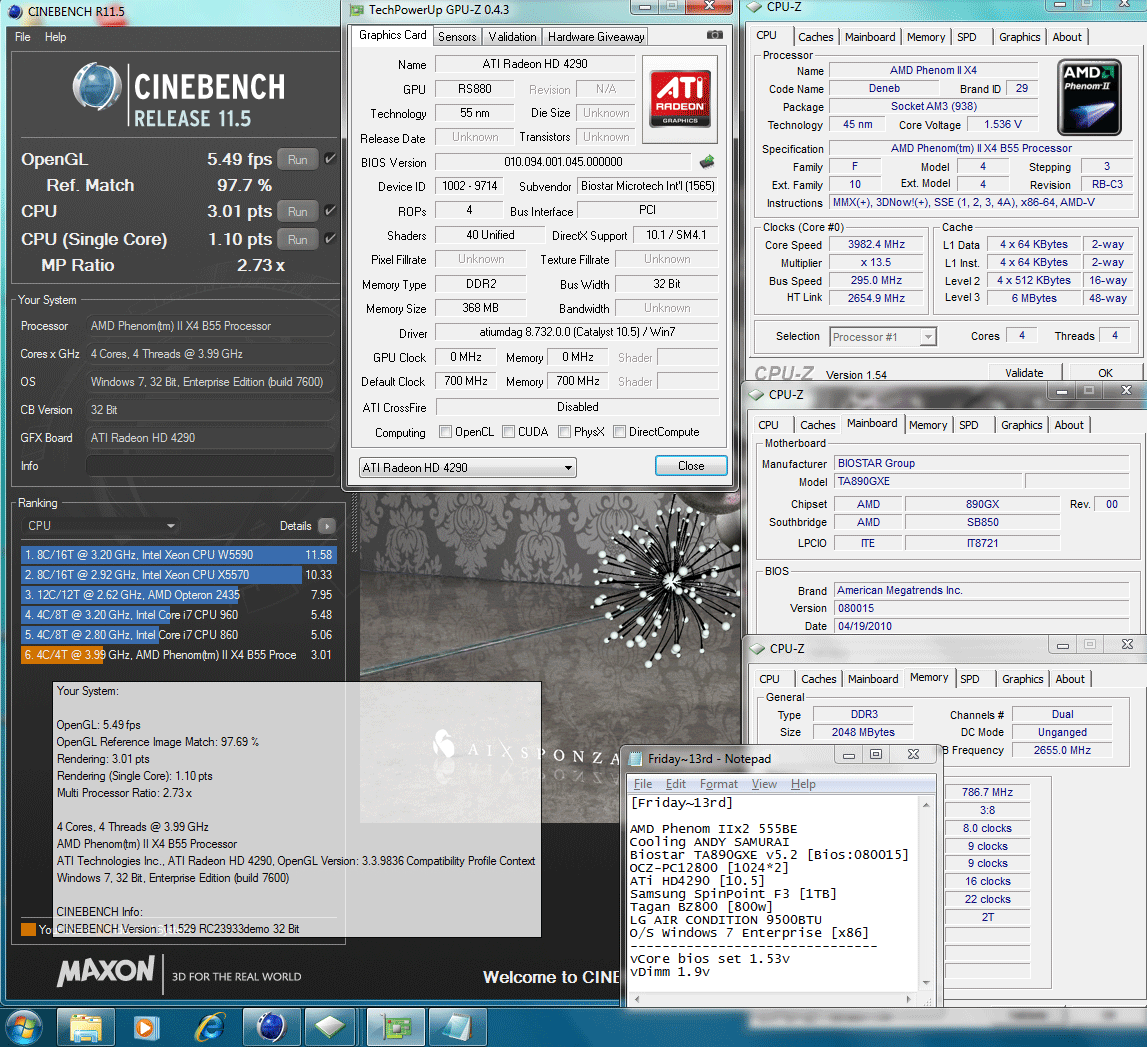Open Caches tab in CPU-Z processor window
Viewport: 1147px width, 1047px height.
click(816, 37)
